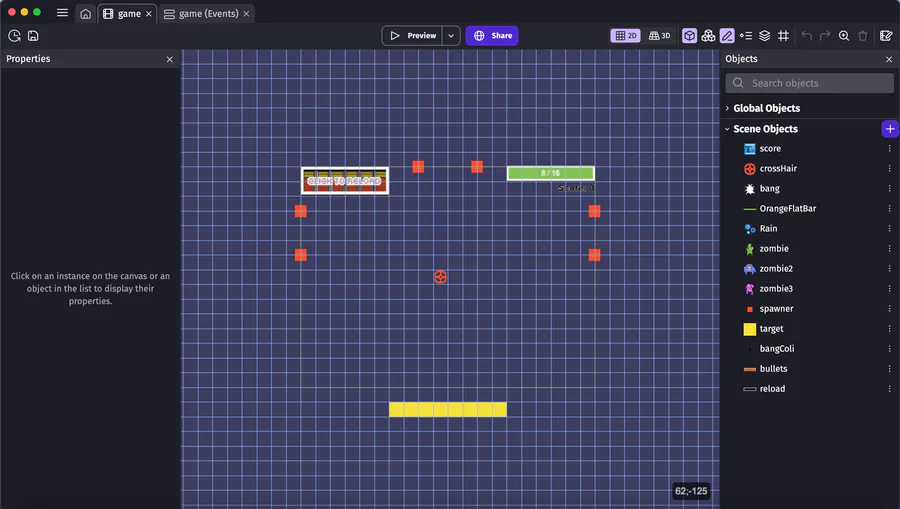Select the Score text instance on canvas
900x509 pixels.
click(576, 188)
